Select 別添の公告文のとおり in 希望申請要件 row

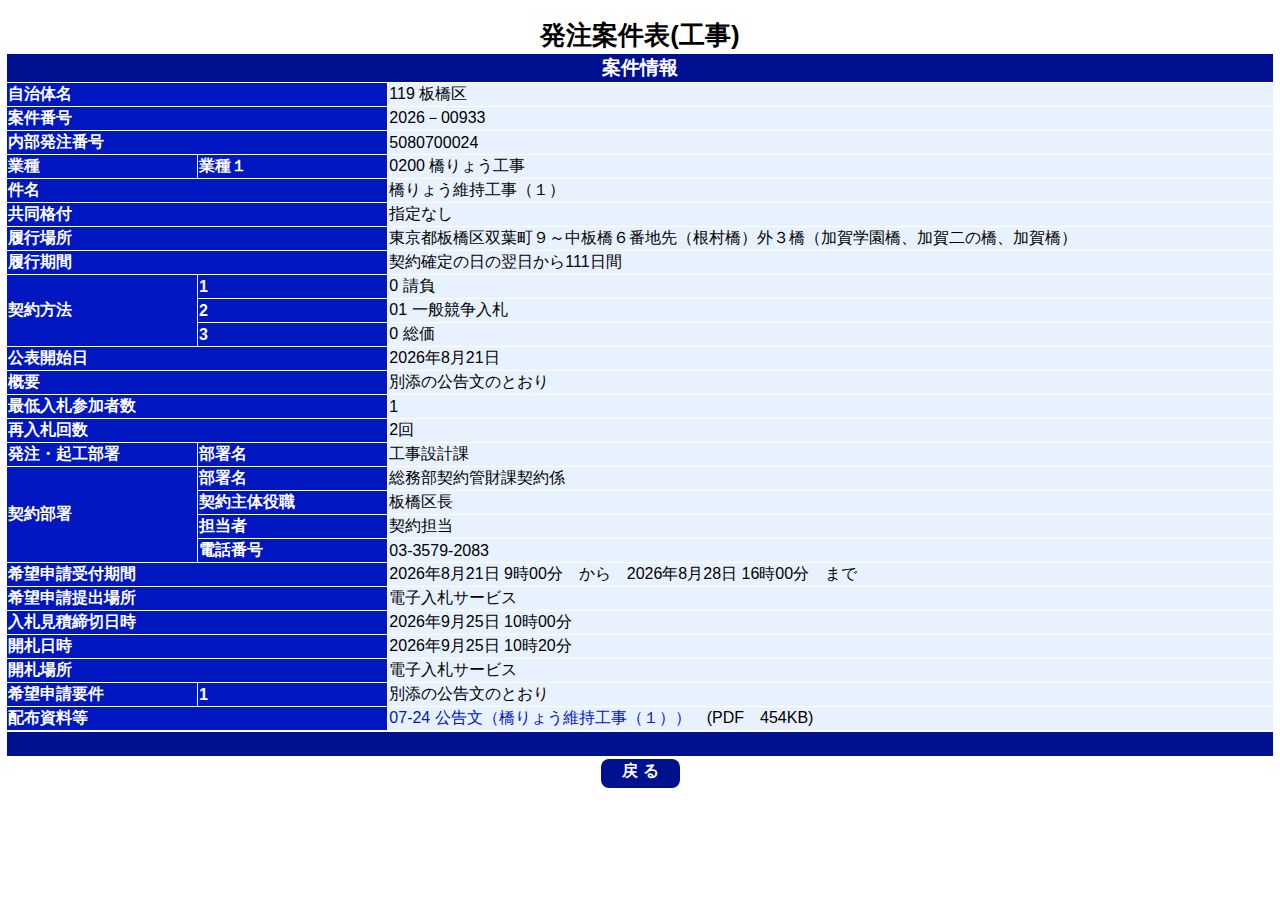pos(468,694)
